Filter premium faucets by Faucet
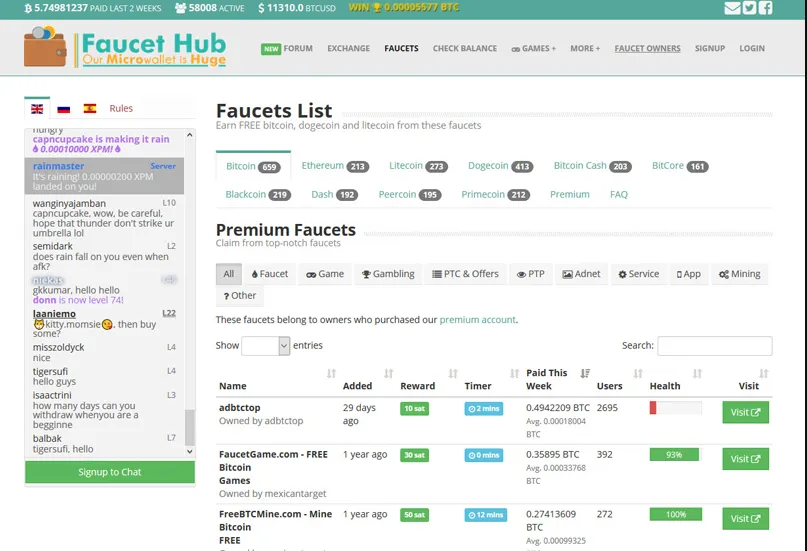This screenshot has width=807, height=551. click(269, 274)
